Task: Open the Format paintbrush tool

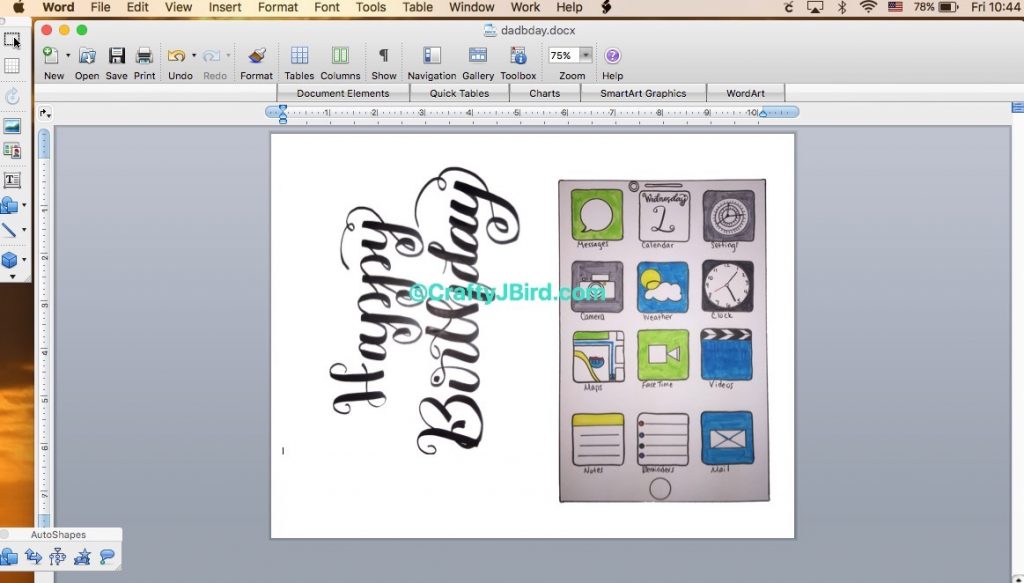Action: pyautogui.click(x=257, y=56)
